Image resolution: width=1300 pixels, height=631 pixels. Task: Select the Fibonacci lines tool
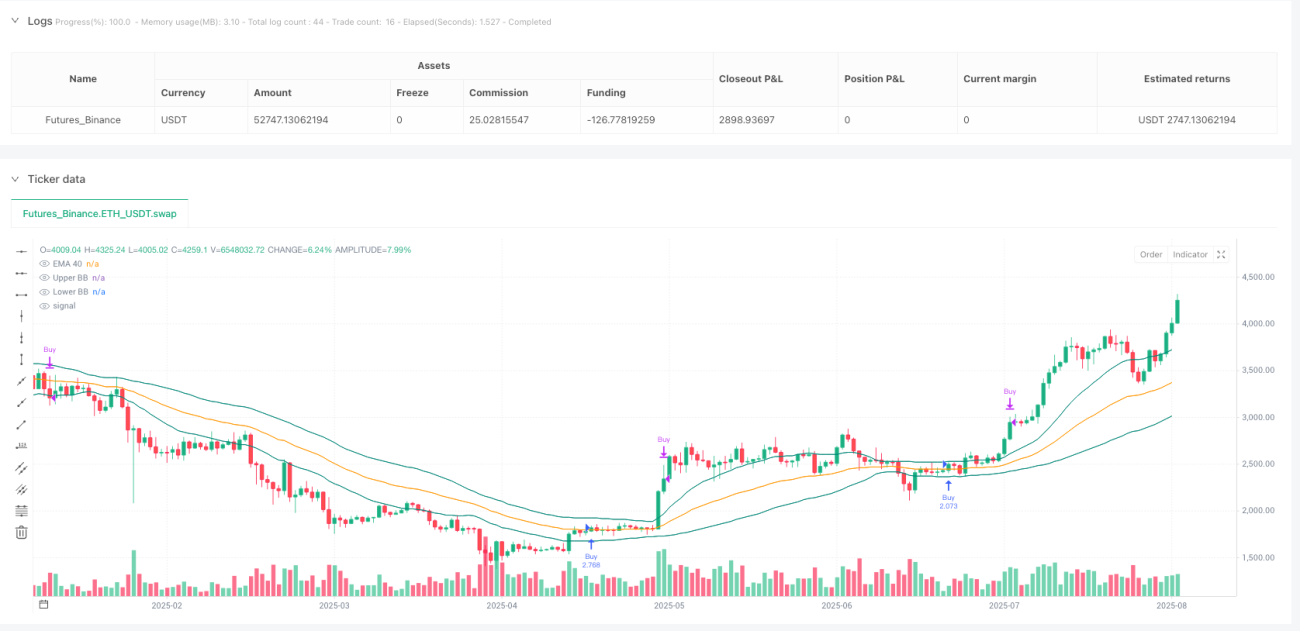click(x=21, y=511)
